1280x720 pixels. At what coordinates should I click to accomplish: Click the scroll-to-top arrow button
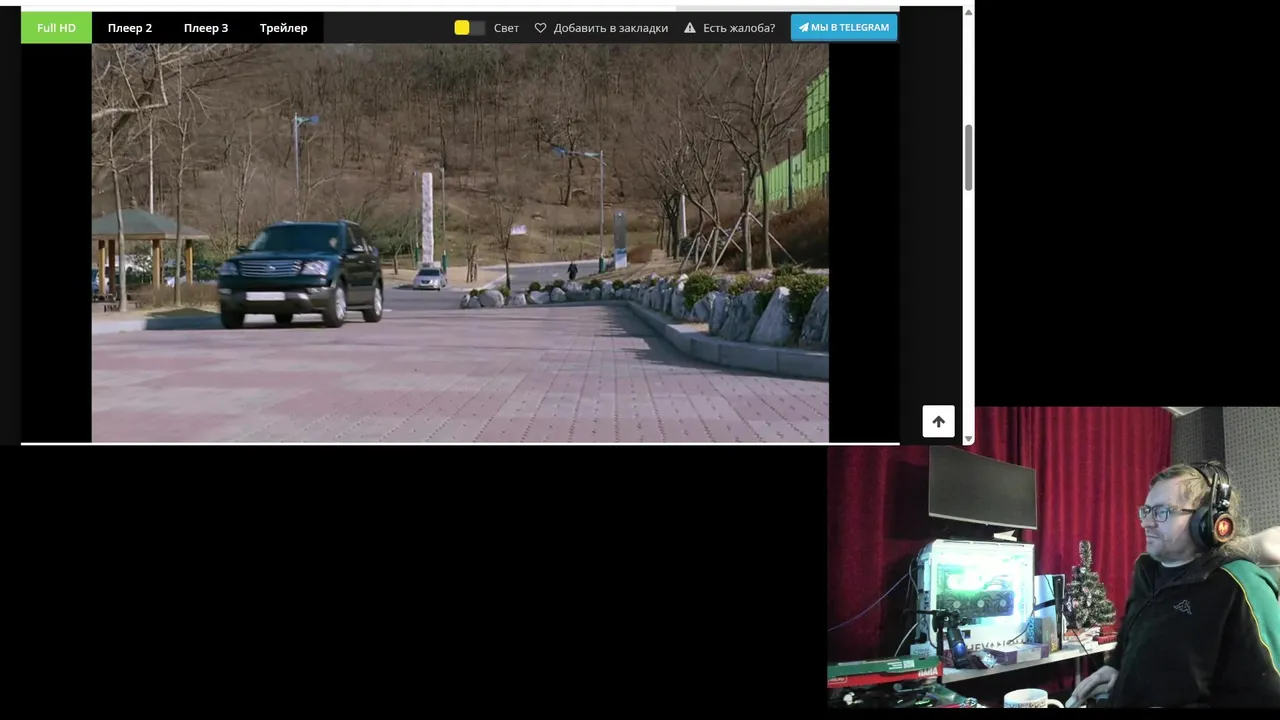[x=938, y=421]
